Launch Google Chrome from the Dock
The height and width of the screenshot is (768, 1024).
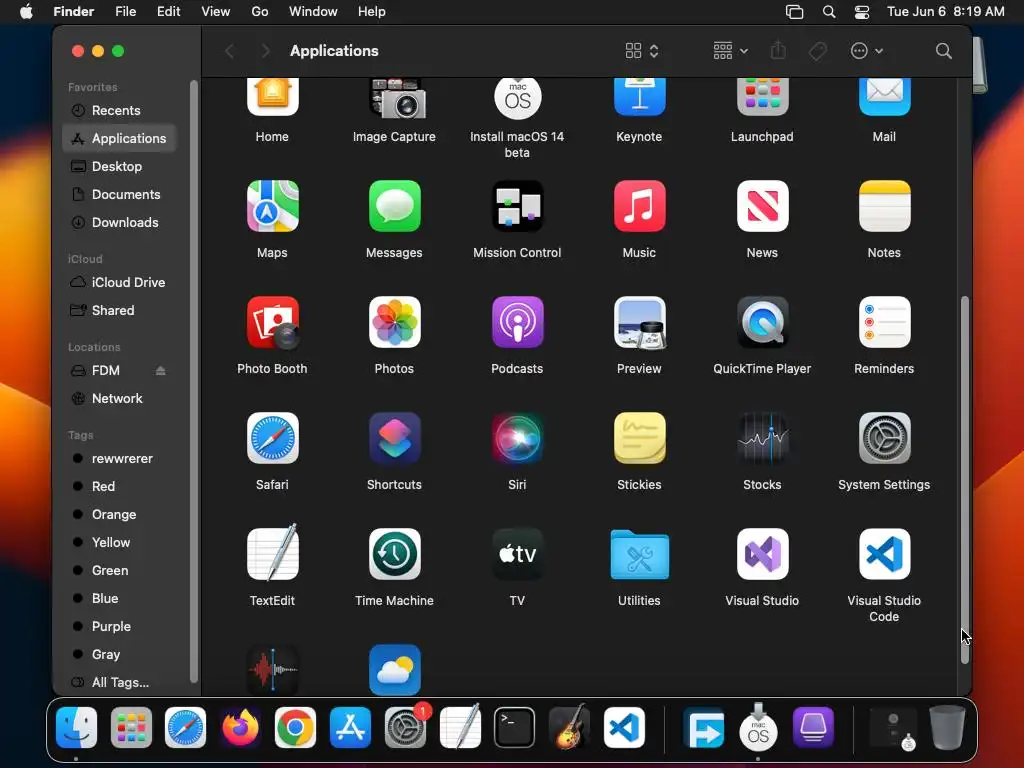295,728
